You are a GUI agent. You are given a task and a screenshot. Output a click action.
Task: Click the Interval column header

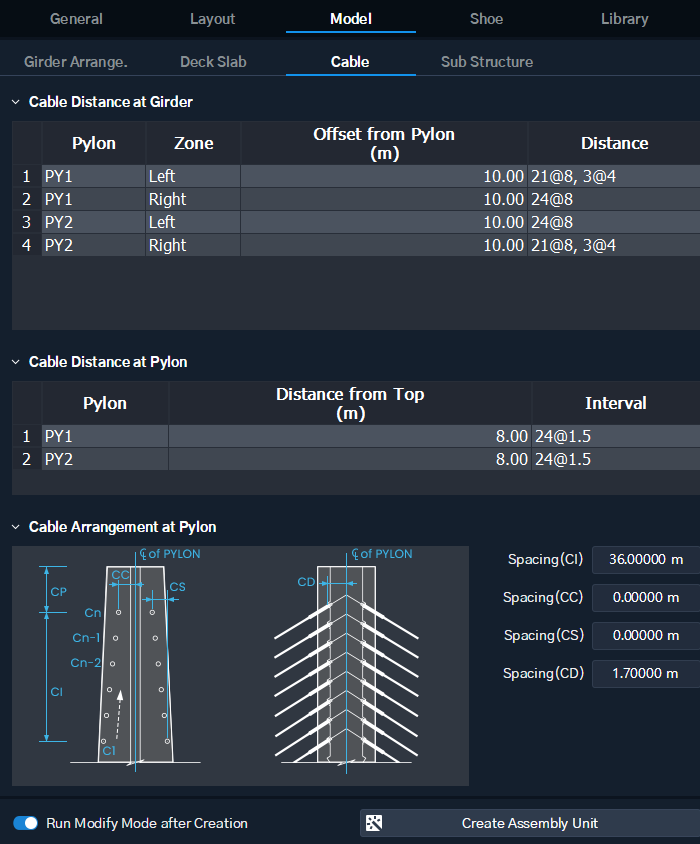616,403
